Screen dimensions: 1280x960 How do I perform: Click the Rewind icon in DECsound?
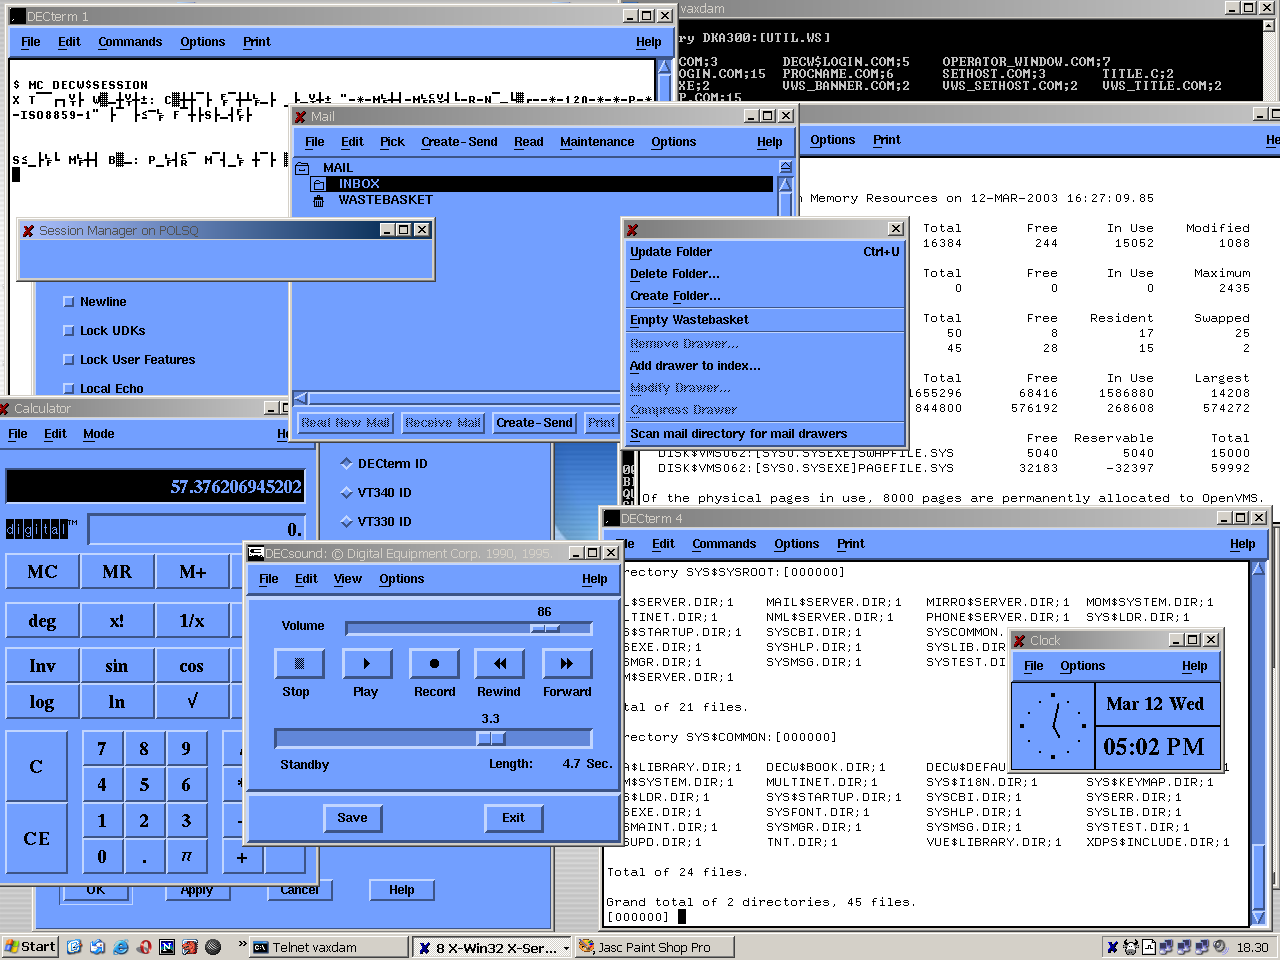[500, 664]
